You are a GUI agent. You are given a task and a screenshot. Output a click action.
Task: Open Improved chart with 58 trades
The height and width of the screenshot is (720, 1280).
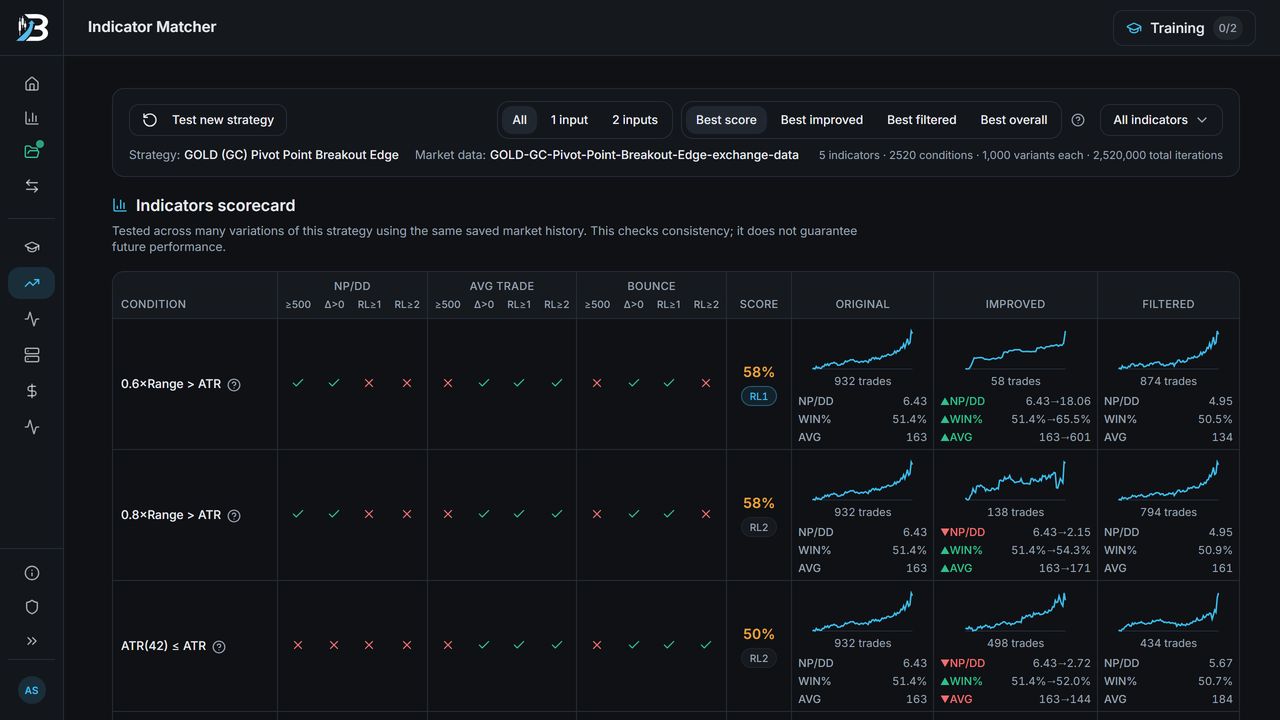(1015, 350)
